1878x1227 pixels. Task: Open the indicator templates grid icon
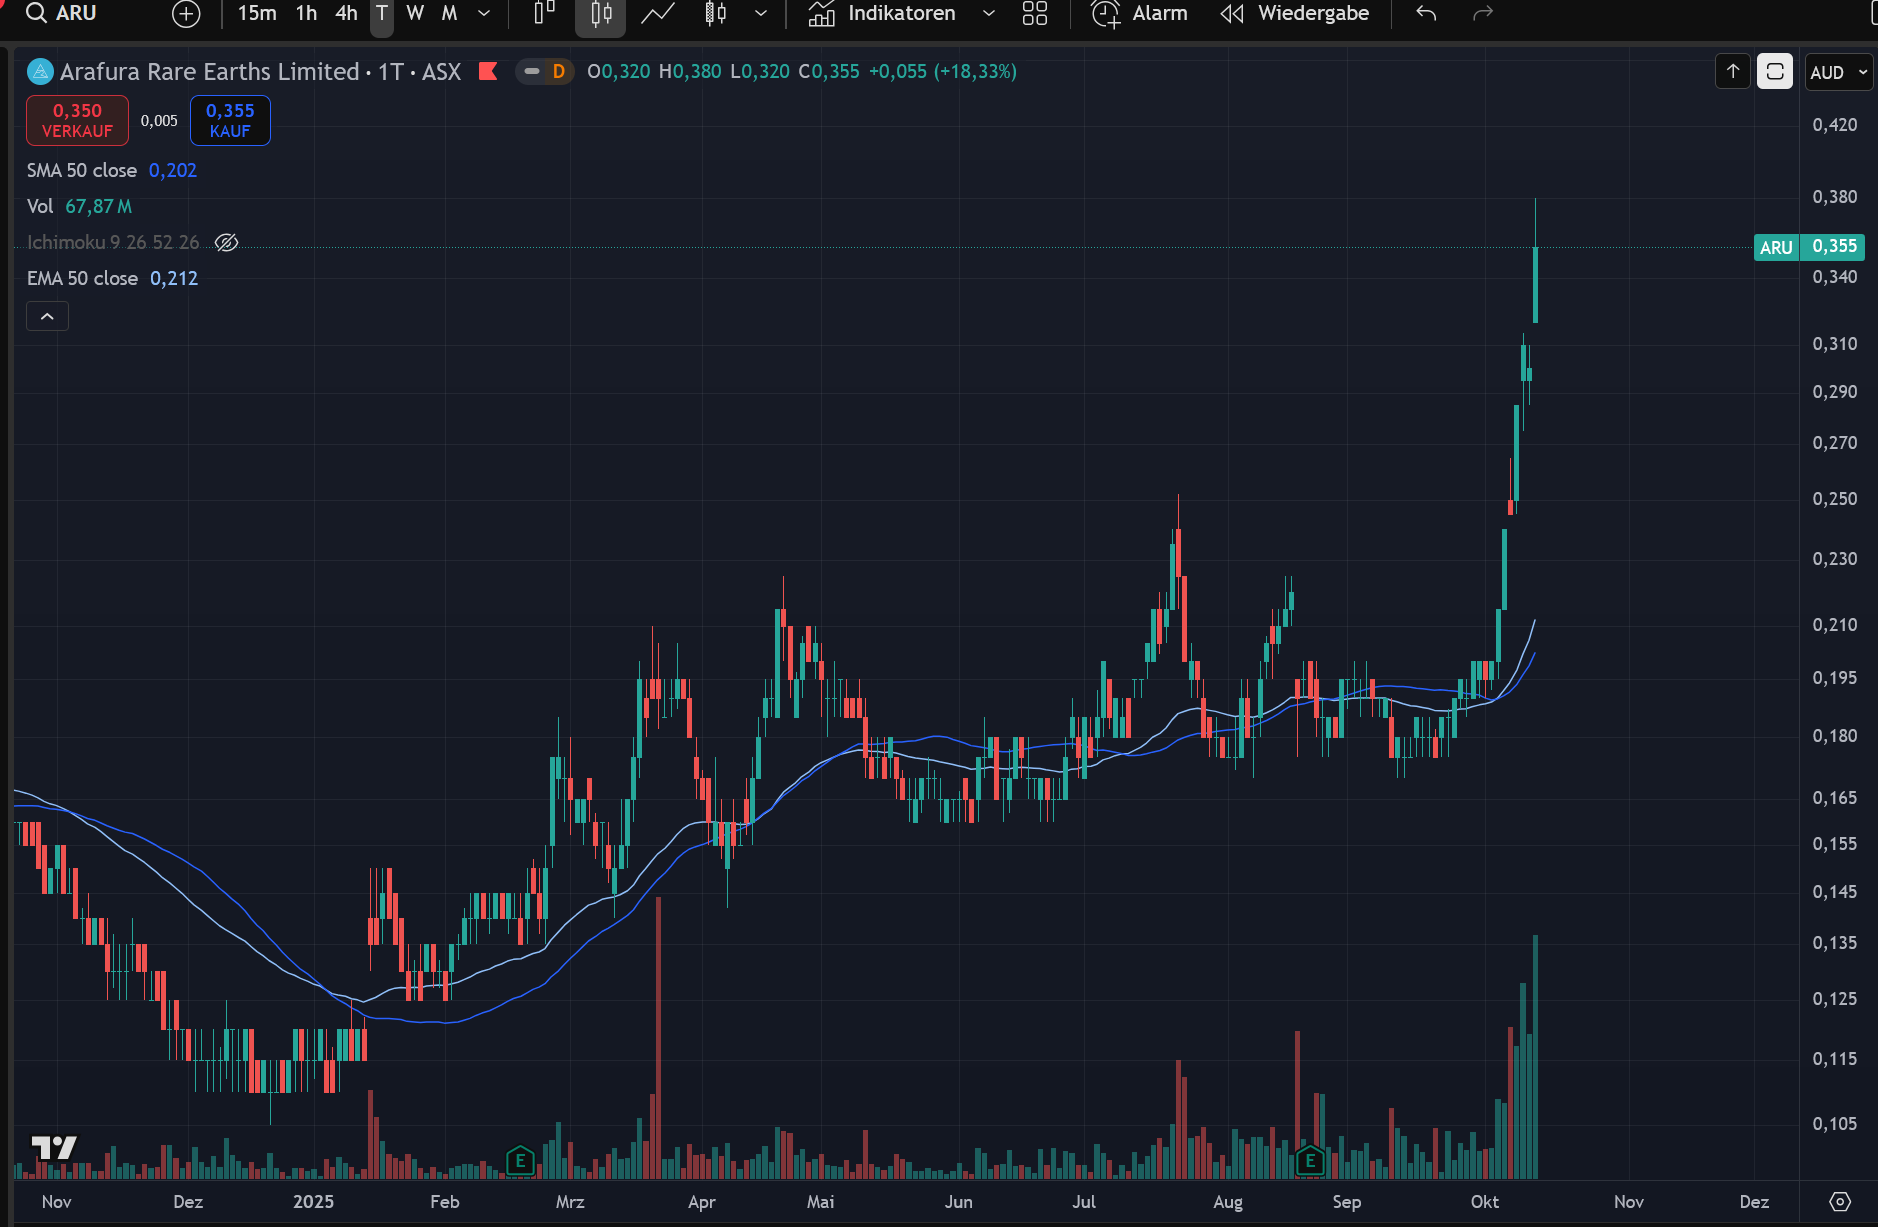tap(1035, 13)
